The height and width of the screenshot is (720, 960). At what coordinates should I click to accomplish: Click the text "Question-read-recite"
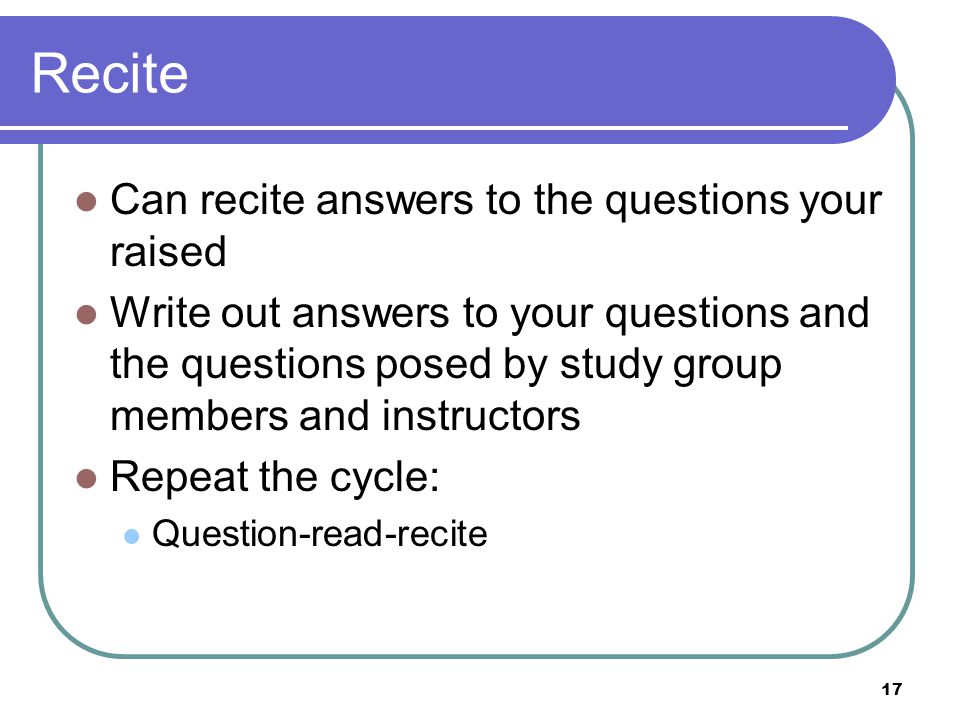point(320,533)
